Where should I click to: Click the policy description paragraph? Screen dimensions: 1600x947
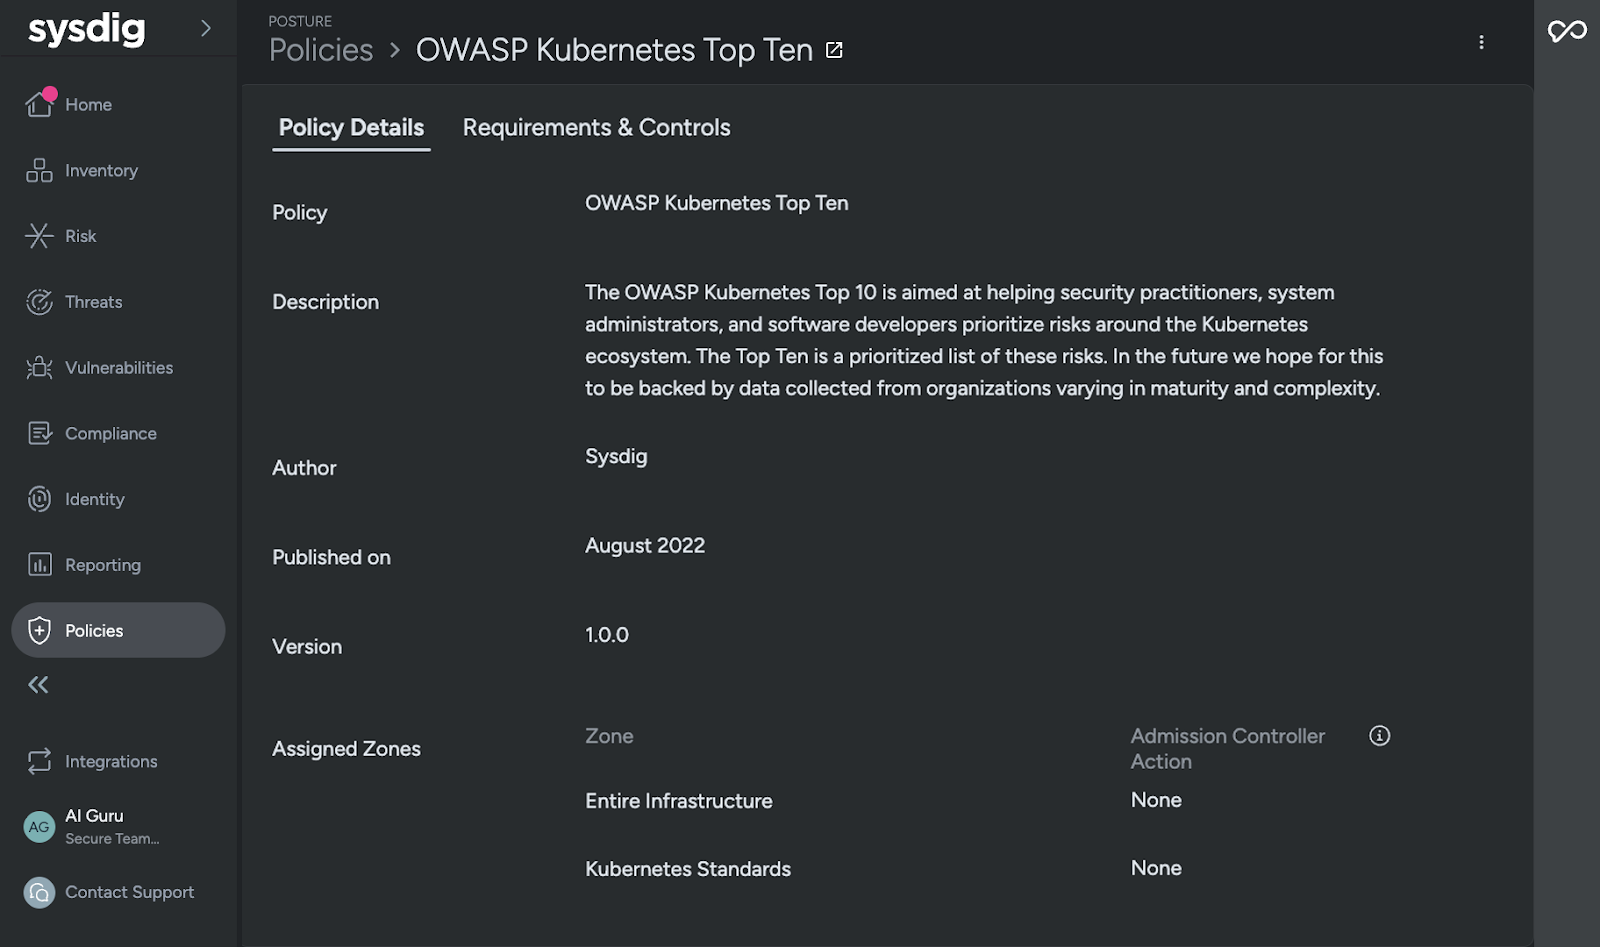(984, 340)
